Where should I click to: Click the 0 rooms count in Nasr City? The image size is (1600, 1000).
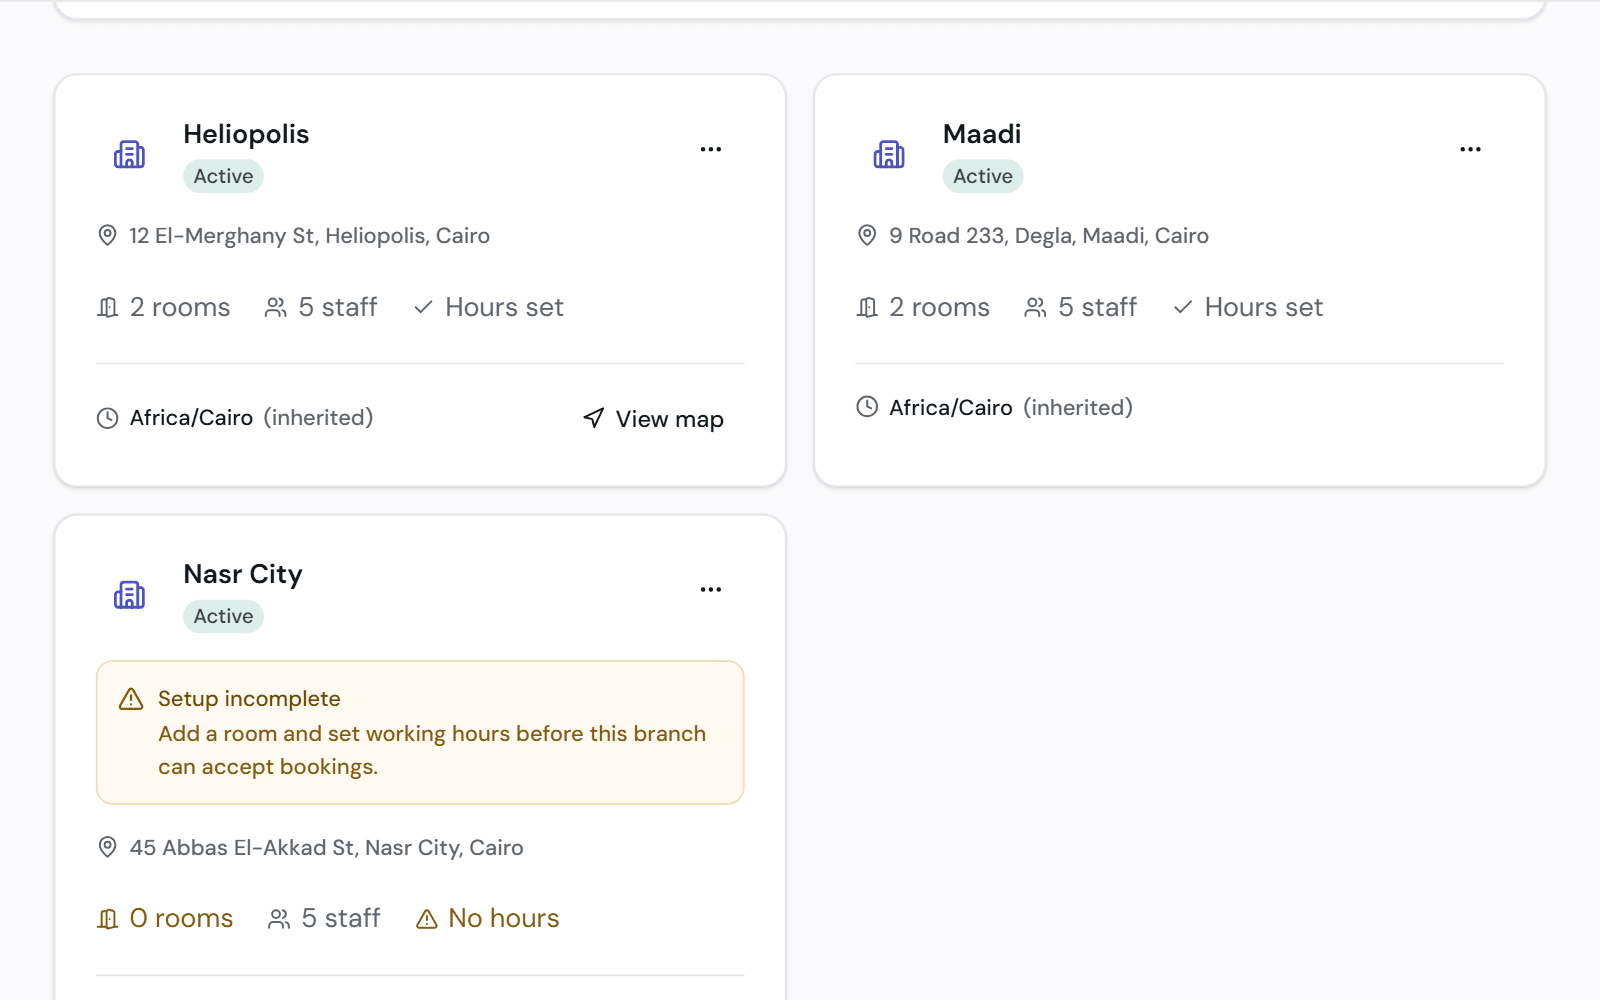181,918
